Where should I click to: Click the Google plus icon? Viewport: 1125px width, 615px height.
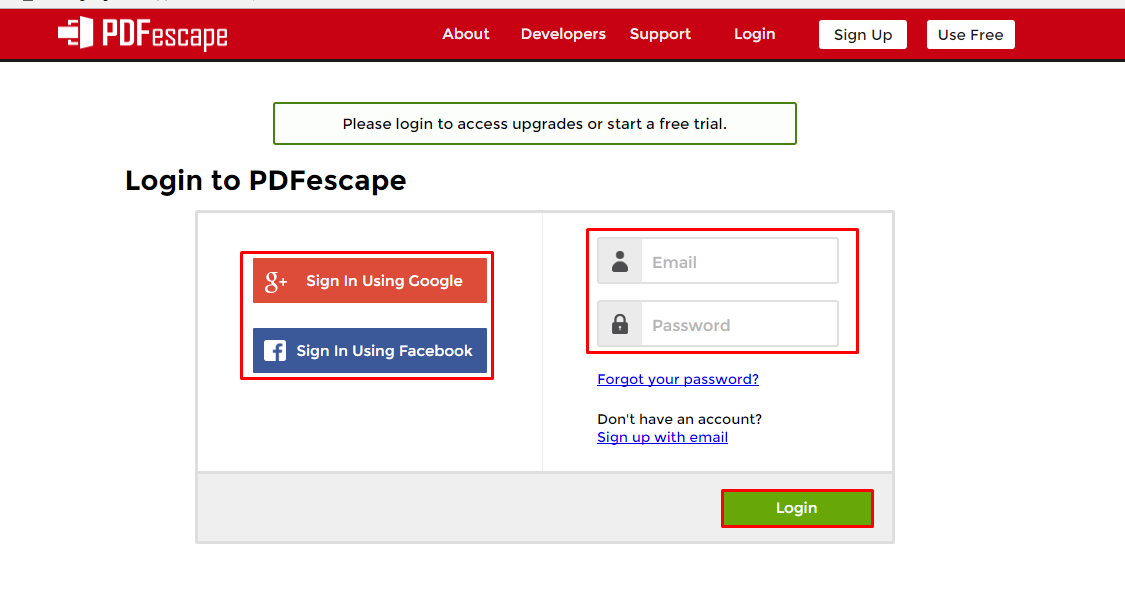276,281
